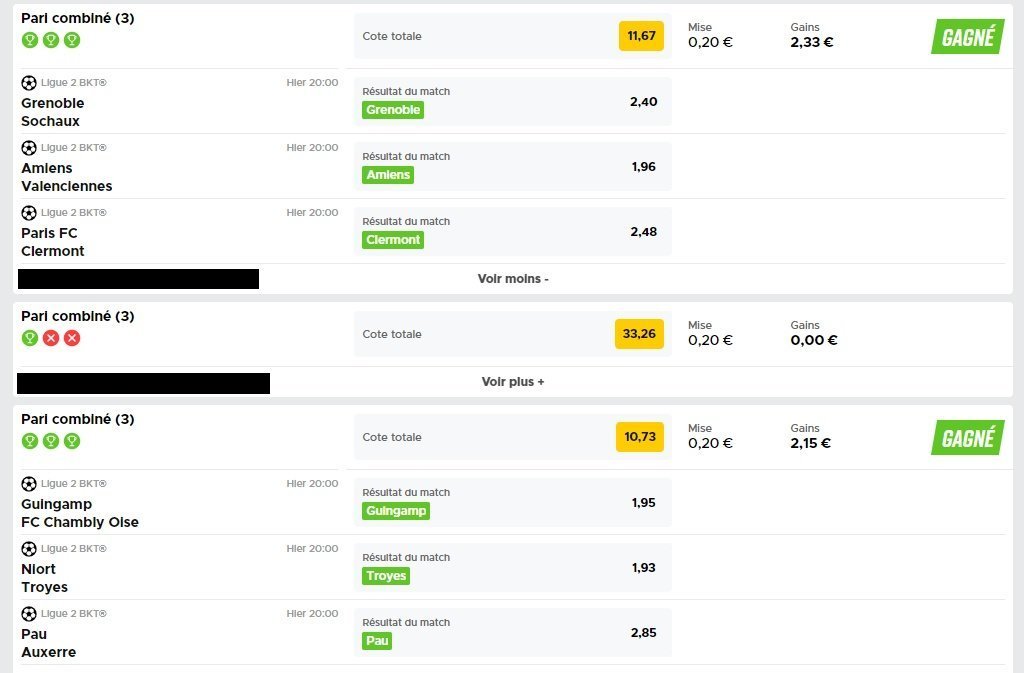Click the green Troyes result tag
Viewport: 1024px width, 673px height.
click(386, 576)
